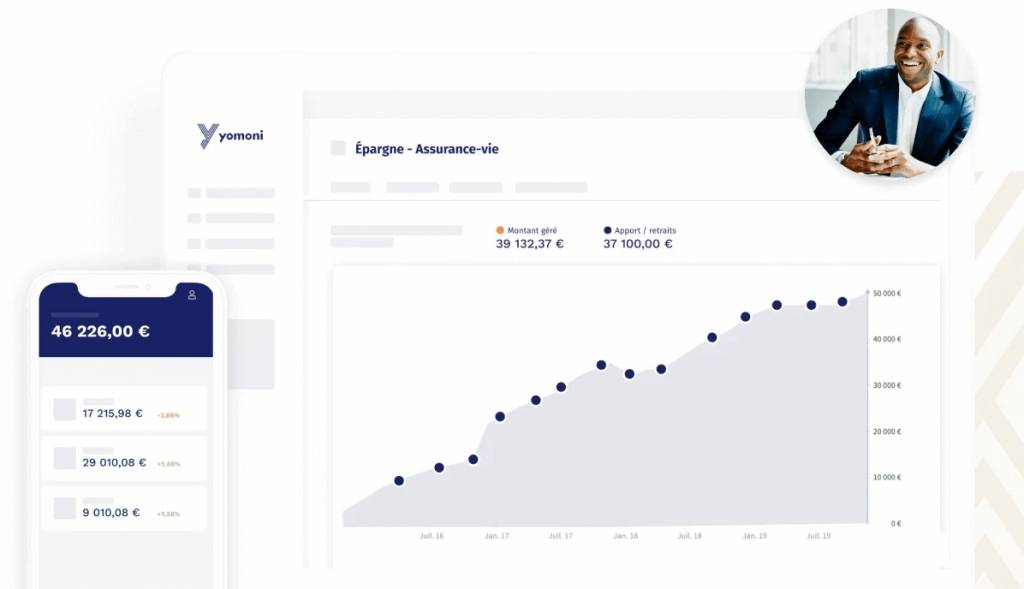The height and width of the screenshot is (589, 1024).
Task: Click the orange Montant géré legend dot
Action: 500,230
